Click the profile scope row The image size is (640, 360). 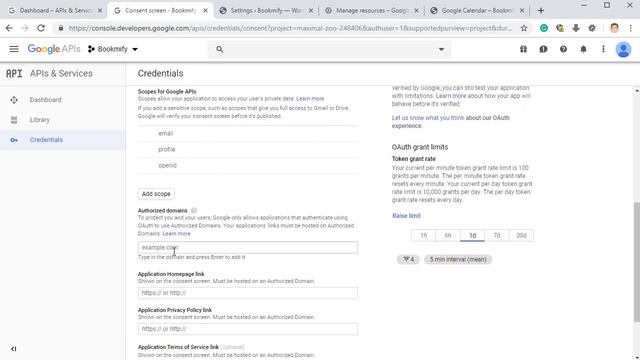click(x=248, y=149)
